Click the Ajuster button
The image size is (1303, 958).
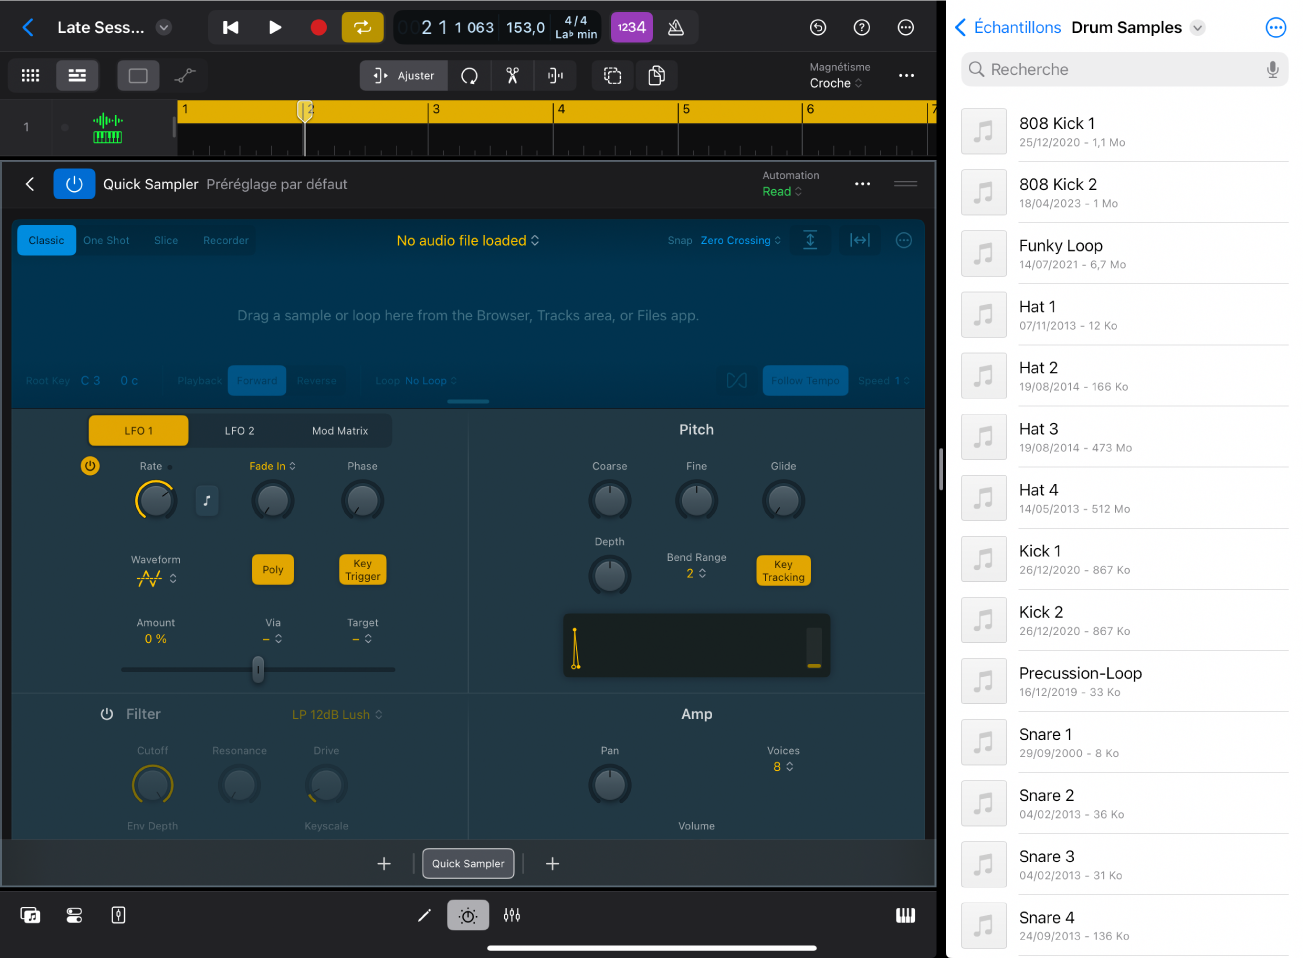coord(404,76)
